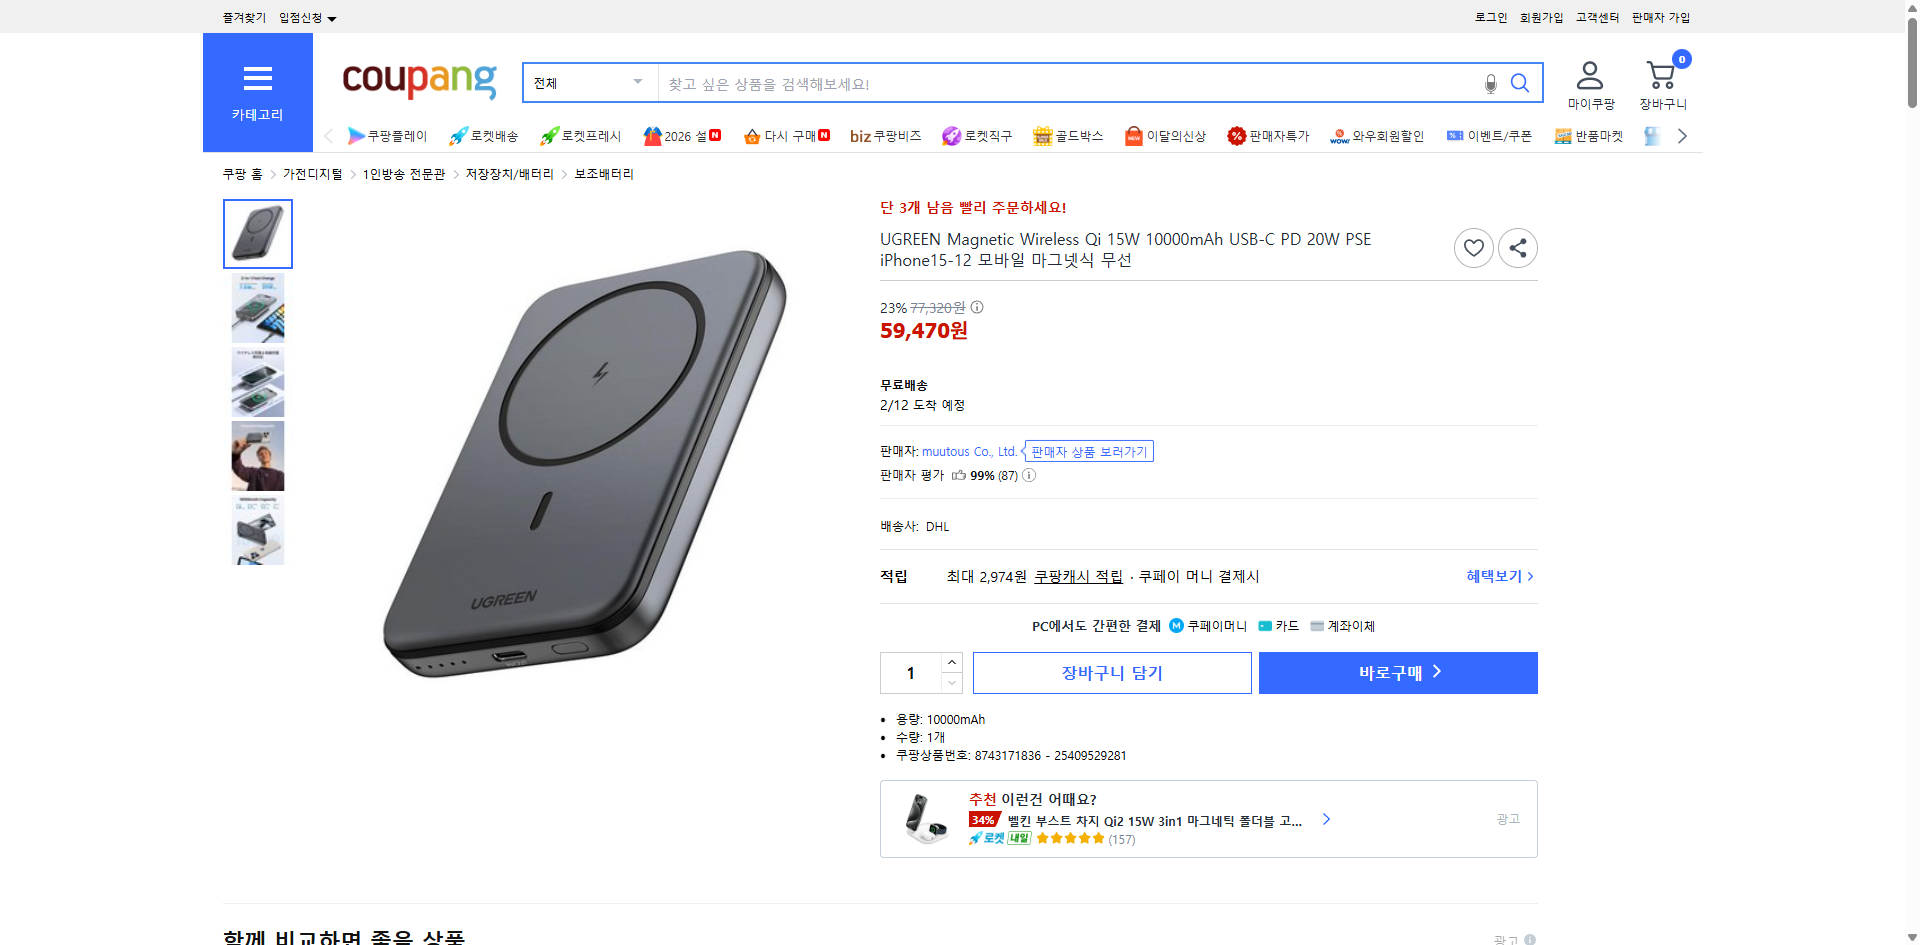
Task: Open the 골드박스 section icon
Action: (1044, 136)
